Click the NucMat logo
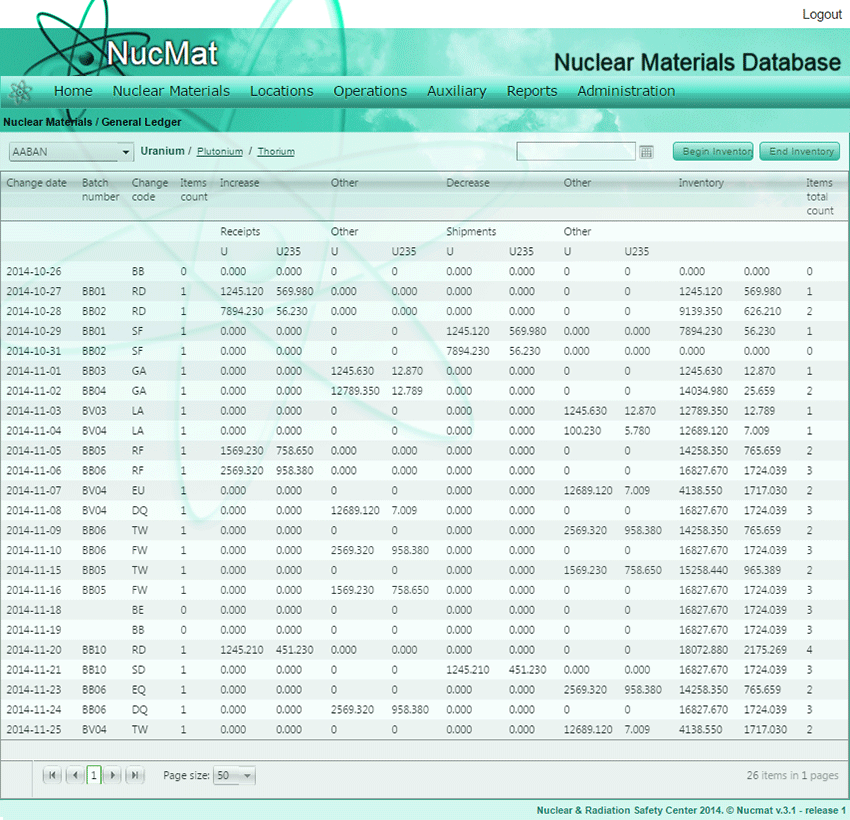 [x=160, y=53]
